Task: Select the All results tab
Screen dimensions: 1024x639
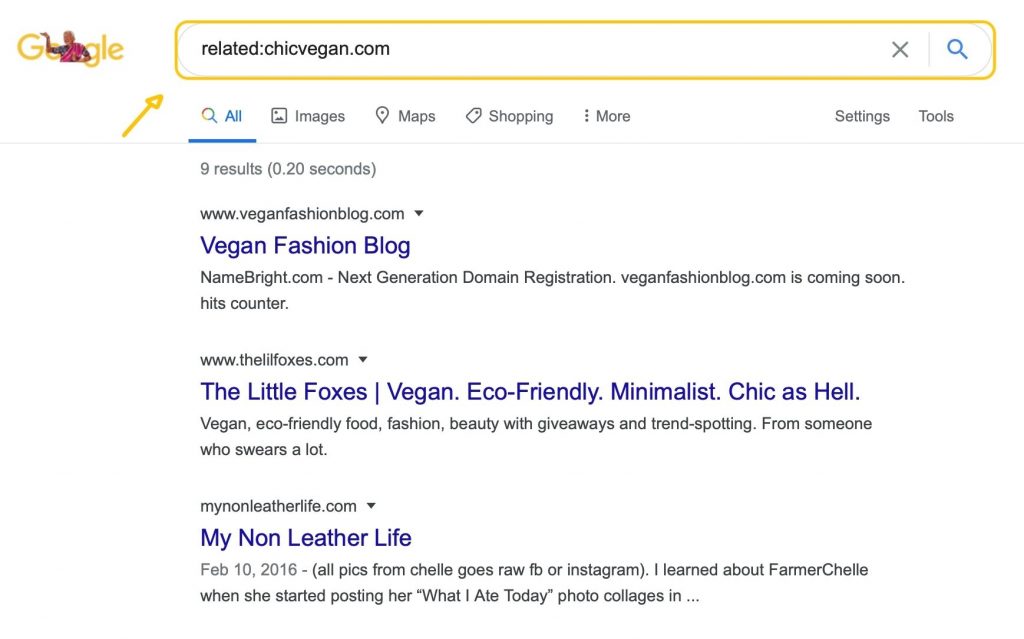Action: [x=222, y=116]
